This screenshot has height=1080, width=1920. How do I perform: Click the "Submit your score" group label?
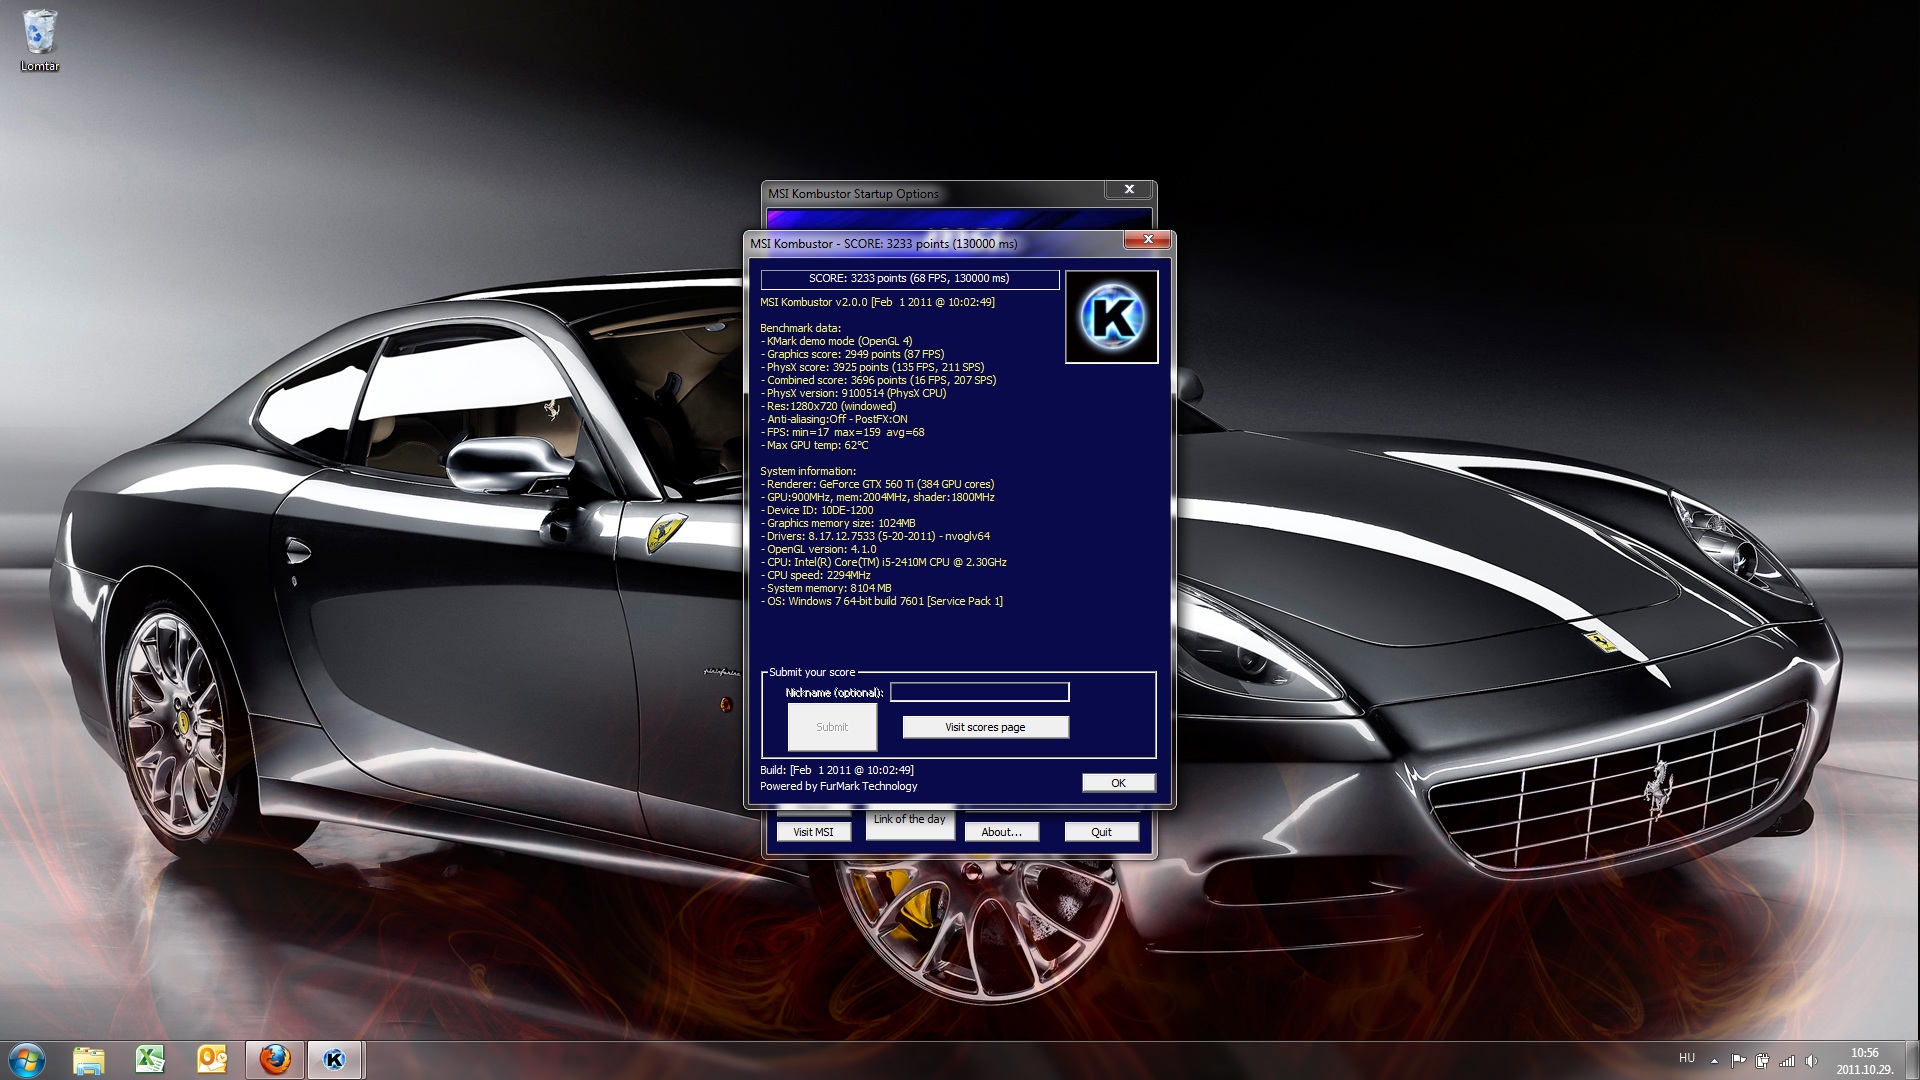(812, 672)
